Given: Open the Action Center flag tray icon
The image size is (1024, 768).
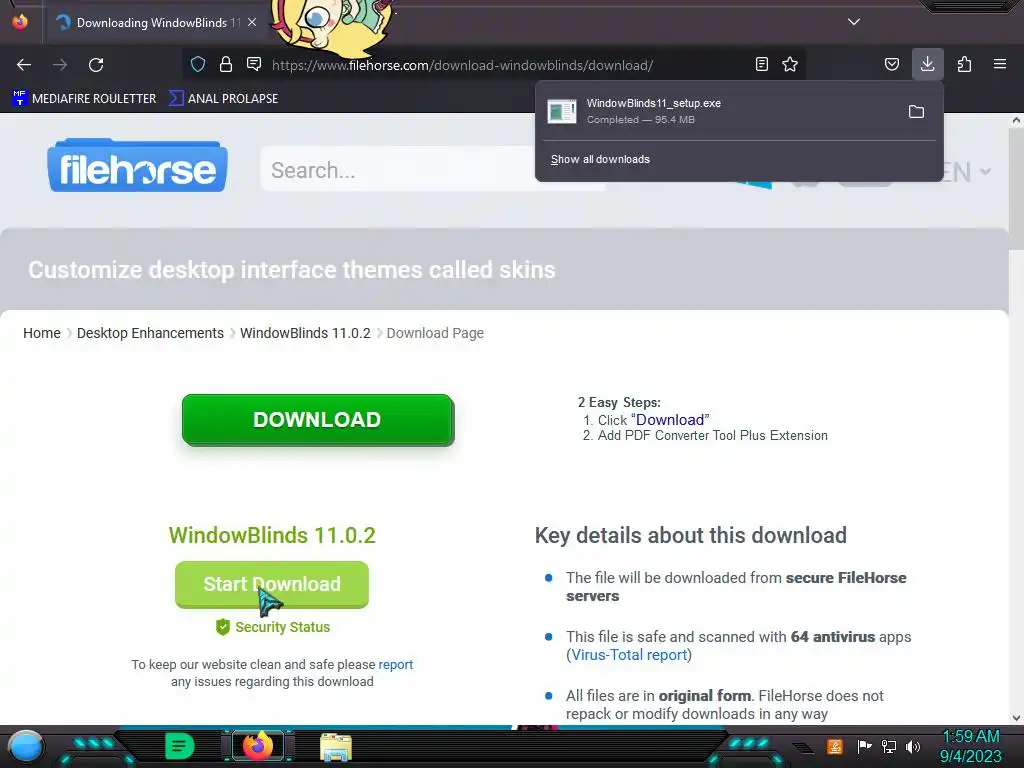Looking at the screenshot, I should (864, 746).
